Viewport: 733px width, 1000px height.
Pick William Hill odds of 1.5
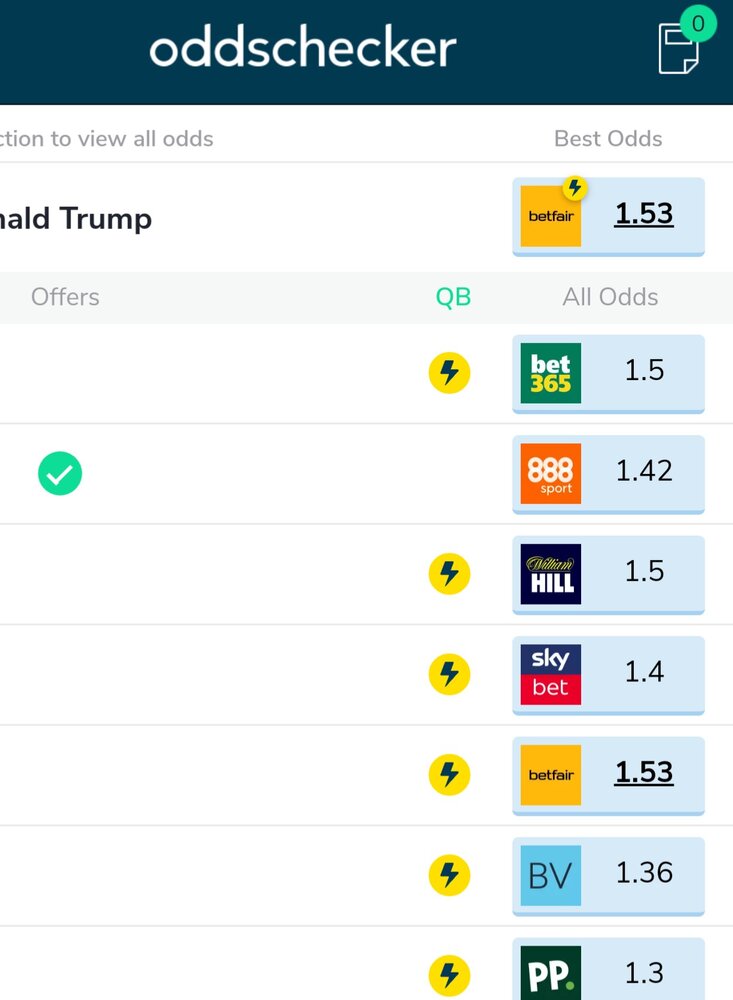point(608,573)
